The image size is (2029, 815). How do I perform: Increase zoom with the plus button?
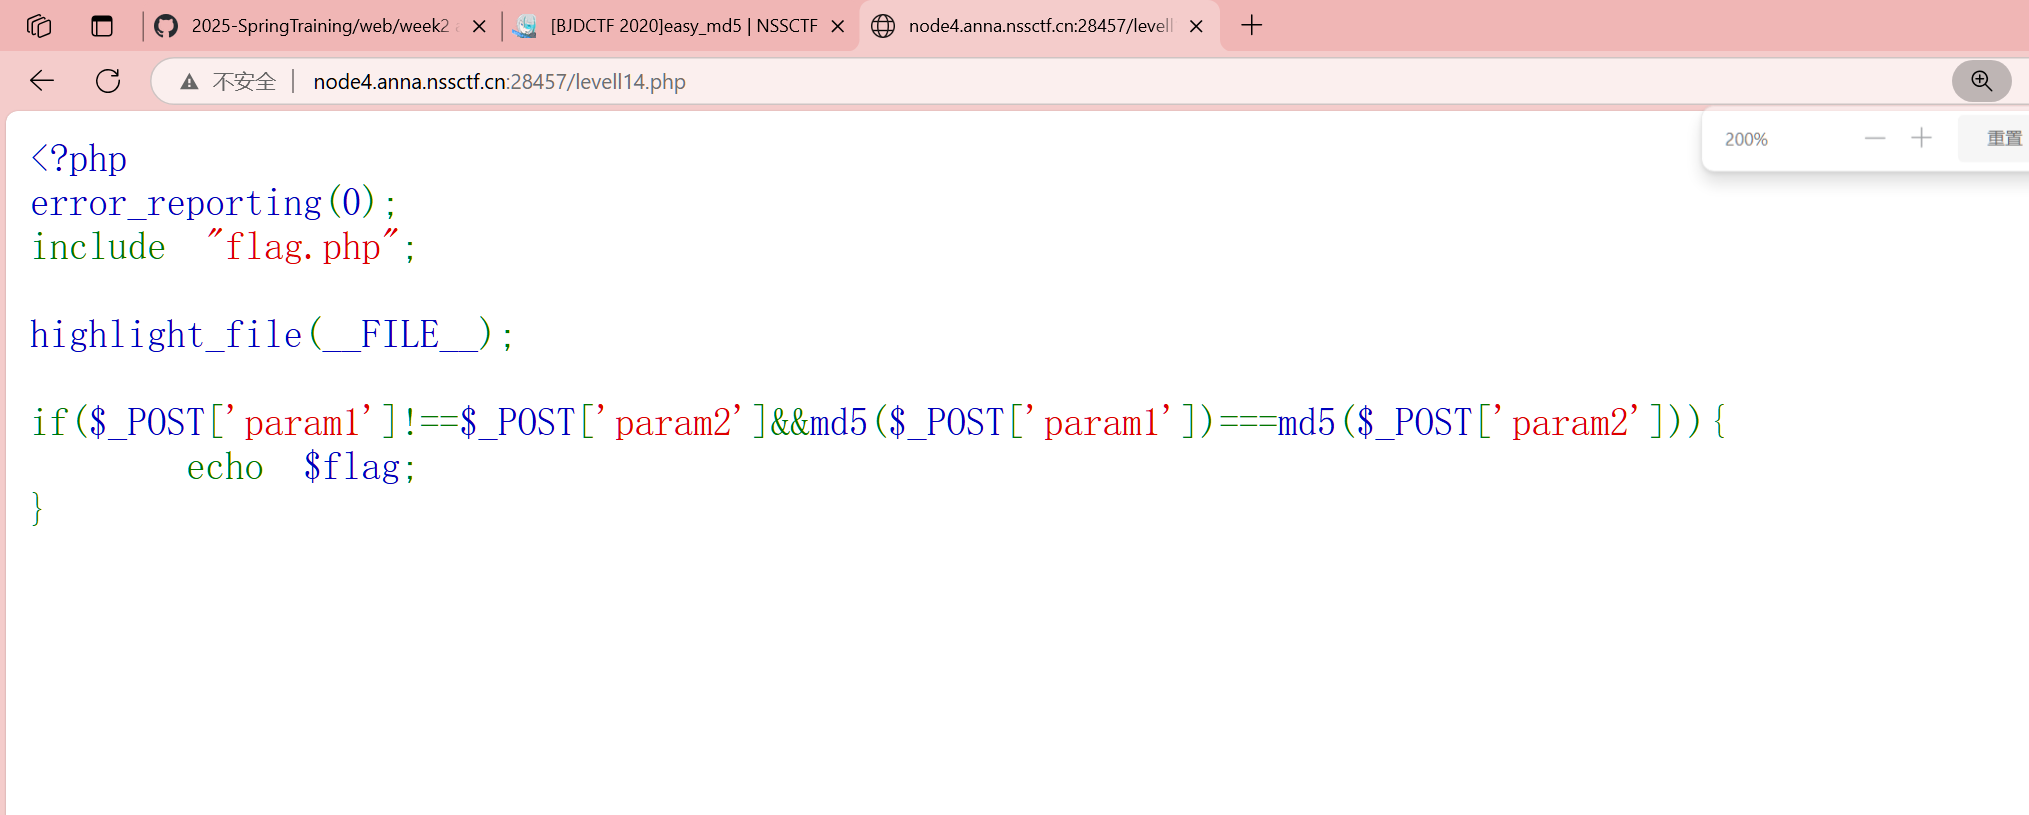(1921, 139)
